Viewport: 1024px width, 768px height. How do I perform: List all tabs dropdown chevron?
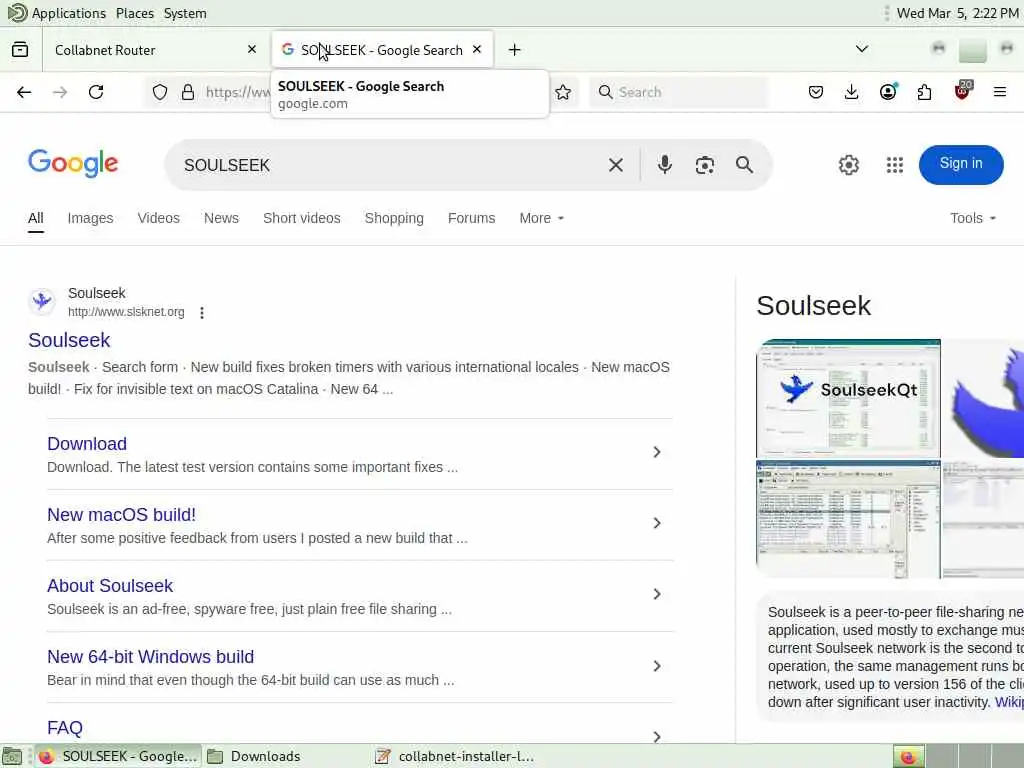(862, 49)
